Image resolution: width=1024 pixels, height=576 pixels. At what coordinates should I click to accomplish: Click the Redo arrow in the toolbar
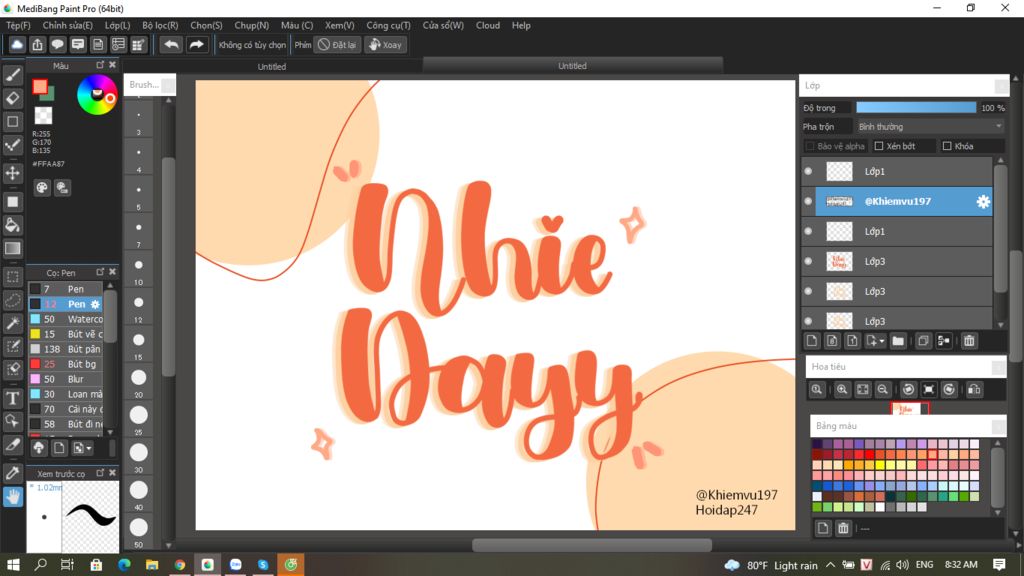pyautogui.click(x=196, y=44)
